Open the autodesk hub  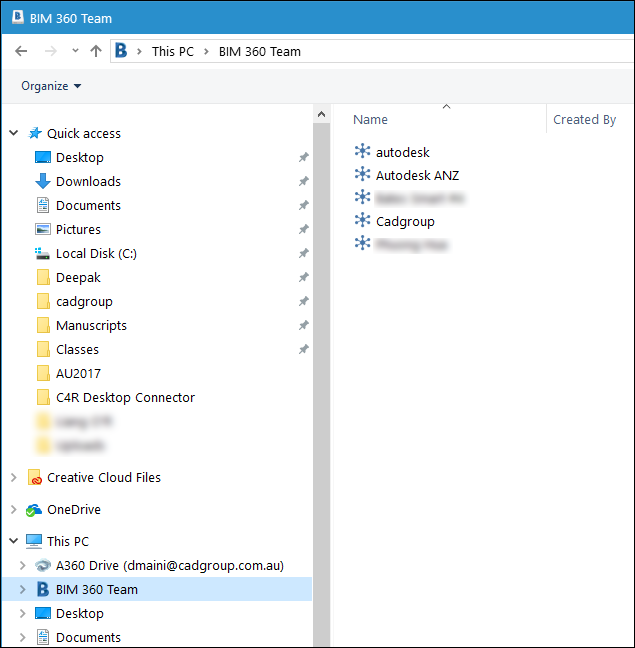pyautogui.click(x=402, y=152)
